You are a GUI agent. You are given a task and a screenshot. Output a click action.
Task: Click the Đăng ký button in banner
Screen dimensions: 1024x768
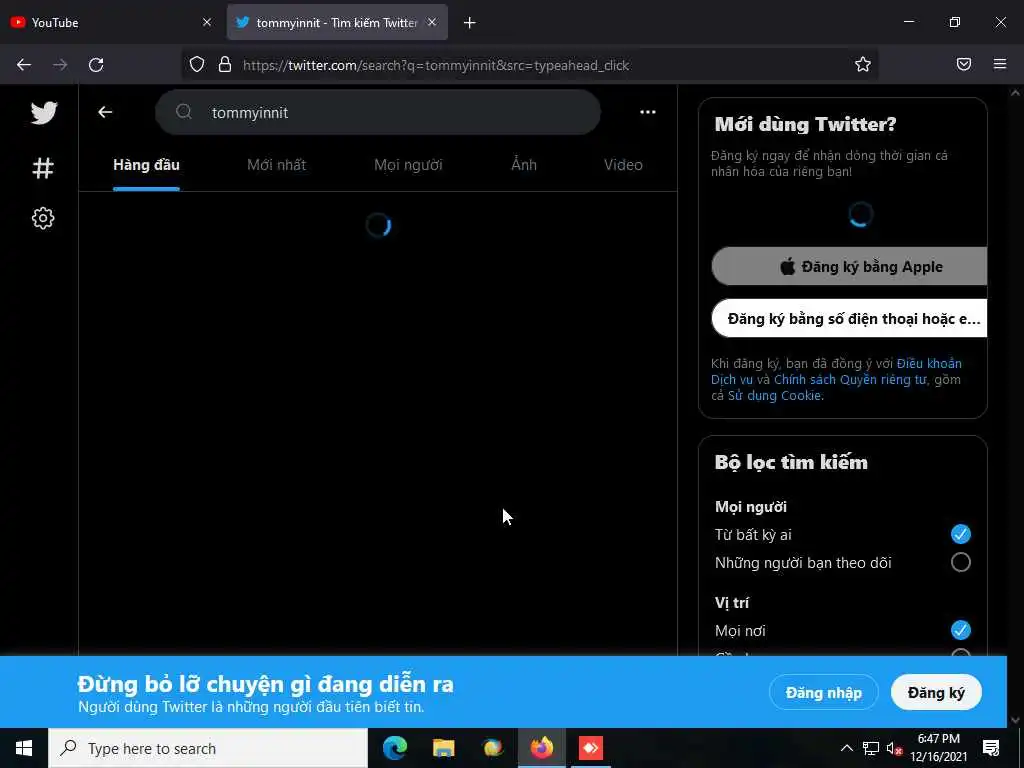coord(936,692)
